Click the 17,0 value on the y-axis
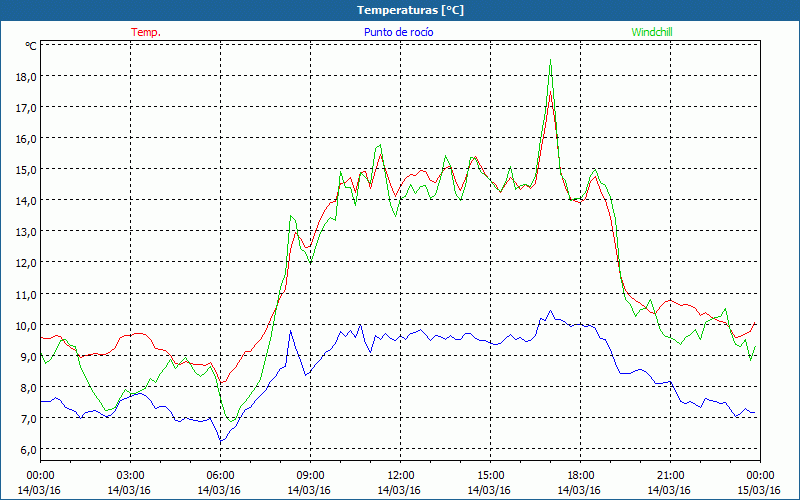Viewport: 800px width, 500px height. tap(27, 108)
